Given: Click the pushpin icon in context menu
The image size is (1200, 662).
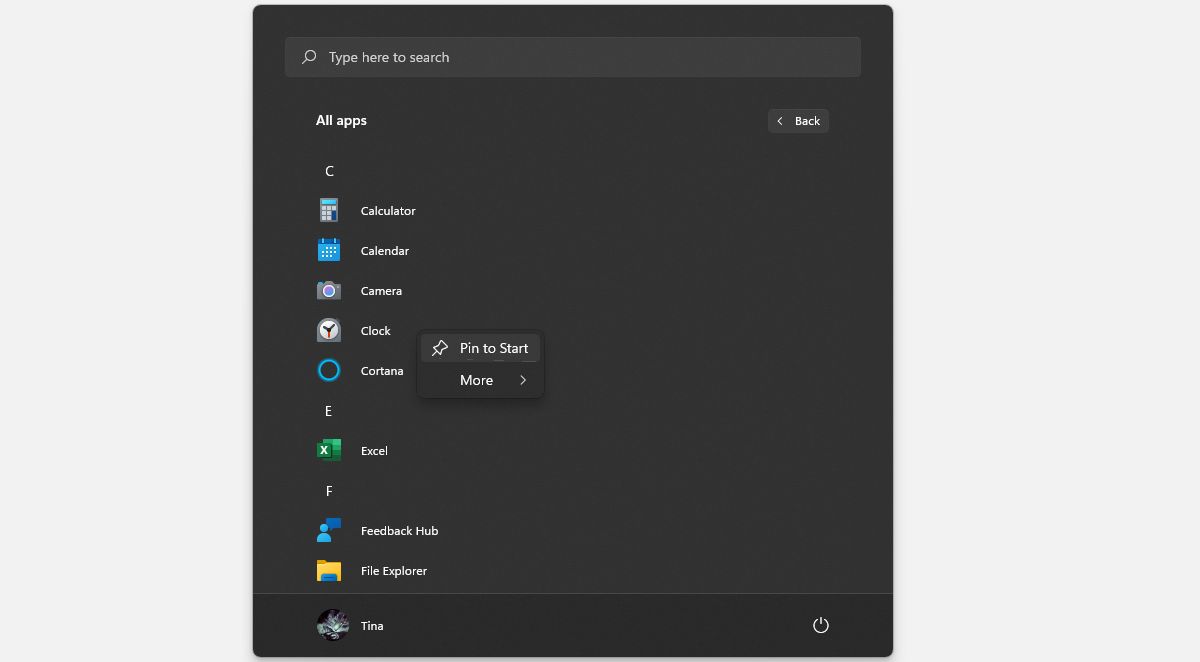Looking at the screenshot, I should (x=440, y=348).
